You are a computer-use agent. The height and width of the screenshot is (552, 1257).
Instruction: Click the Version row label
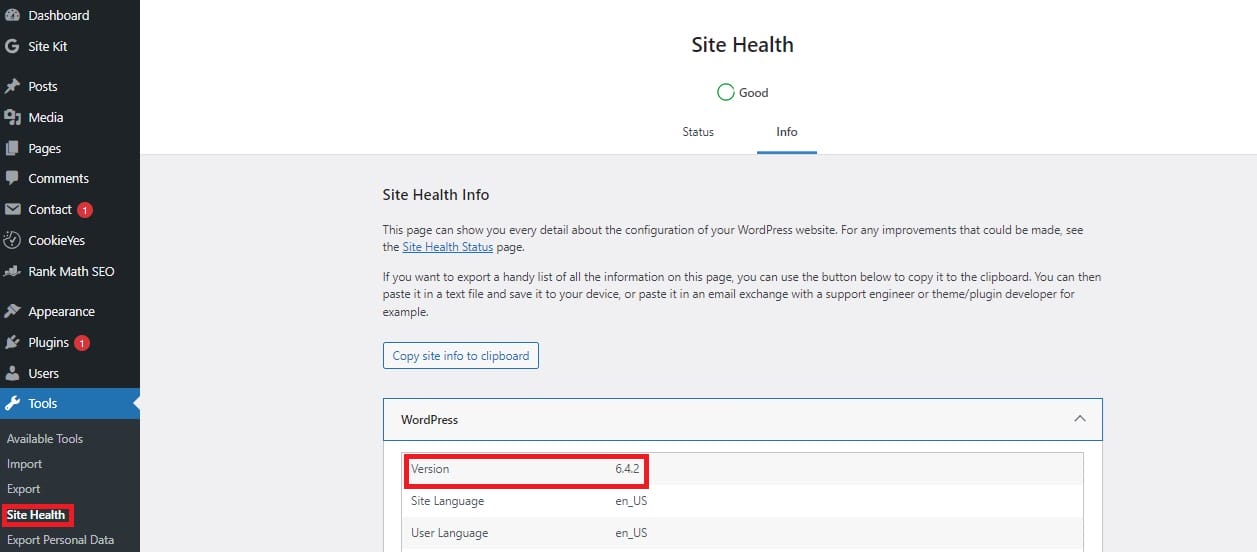[430, 469]
